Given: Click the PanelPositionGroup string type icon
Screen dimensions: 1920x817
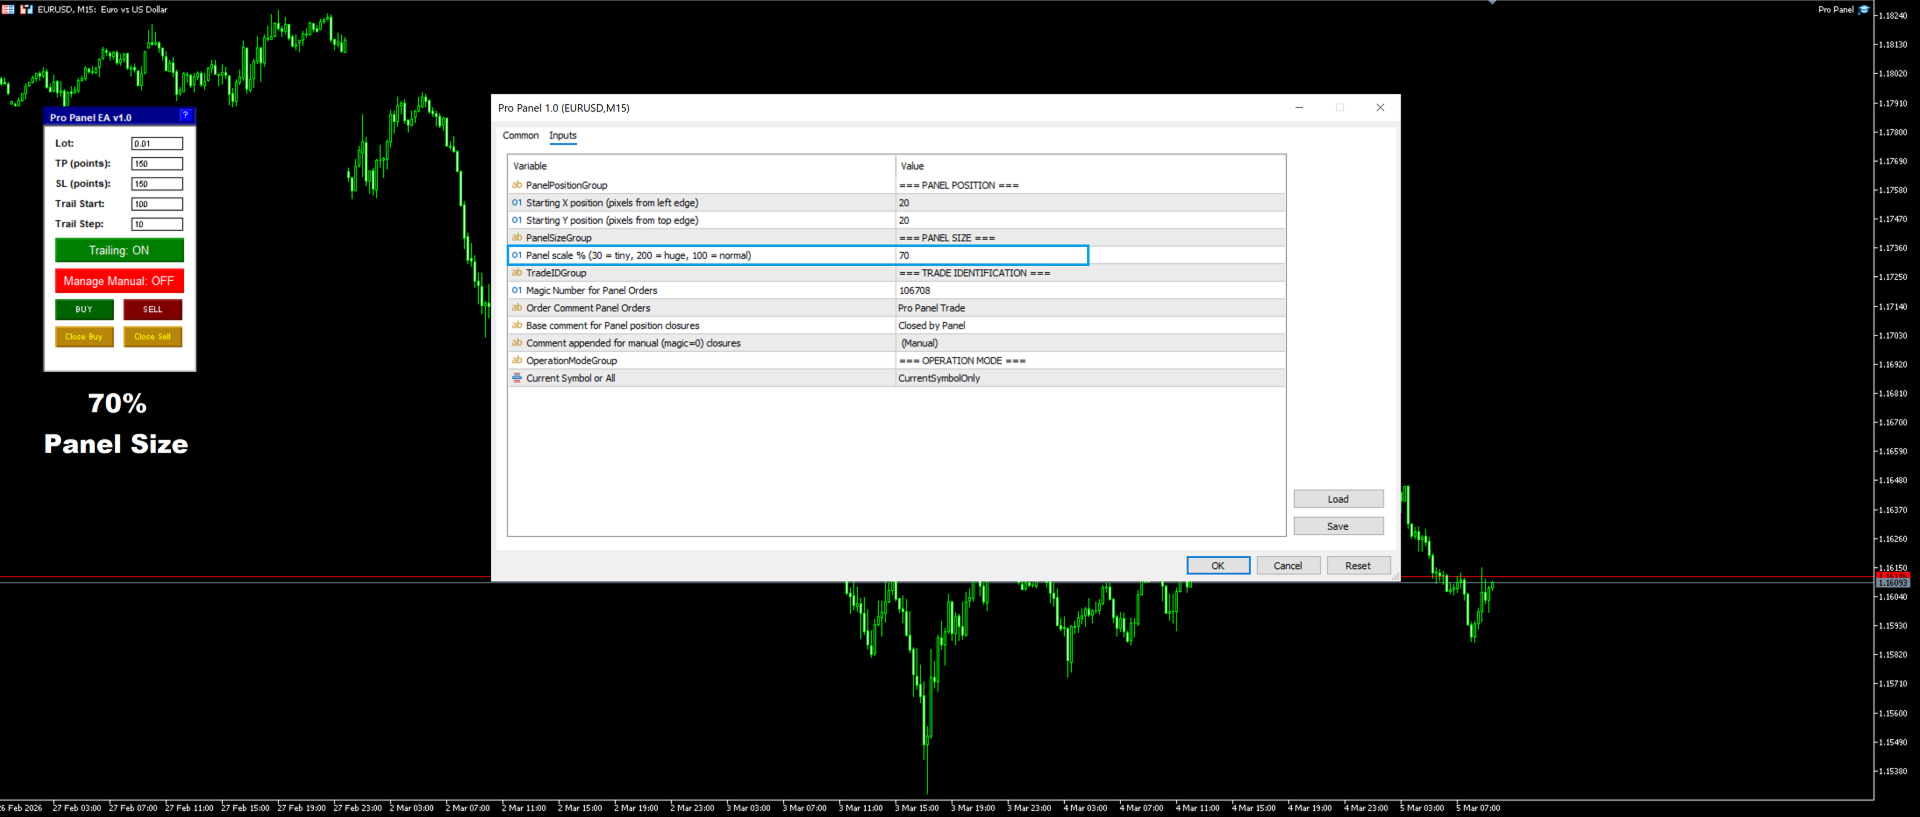Looking at the screenshot, I should pos(517,185).
